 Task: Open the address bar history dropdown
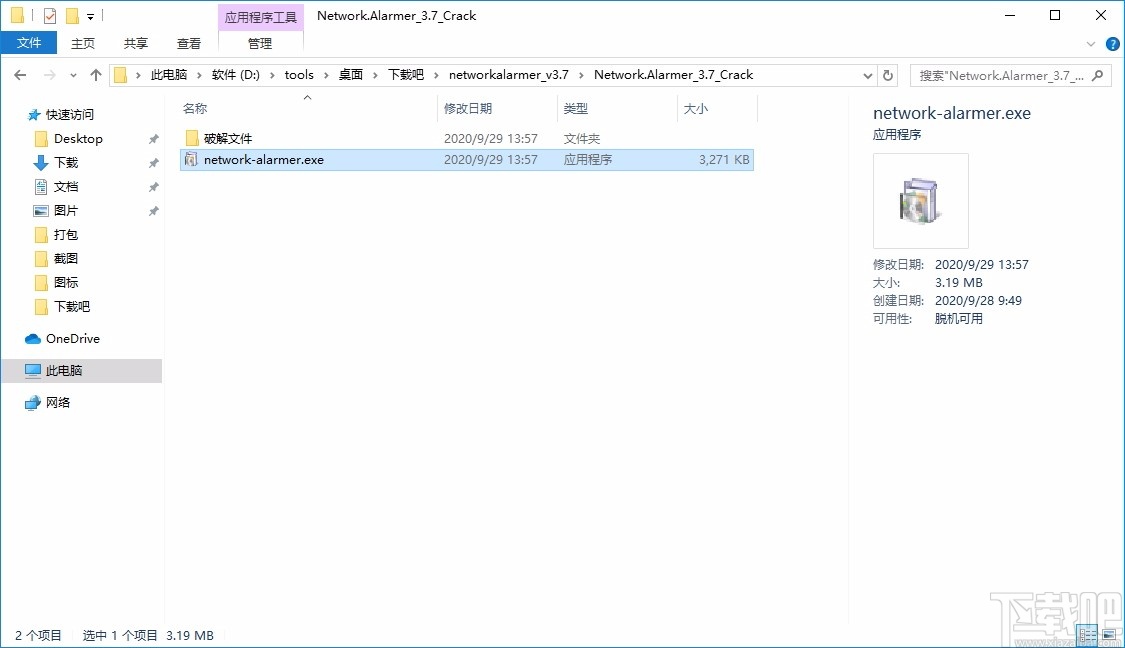point(867,74)
